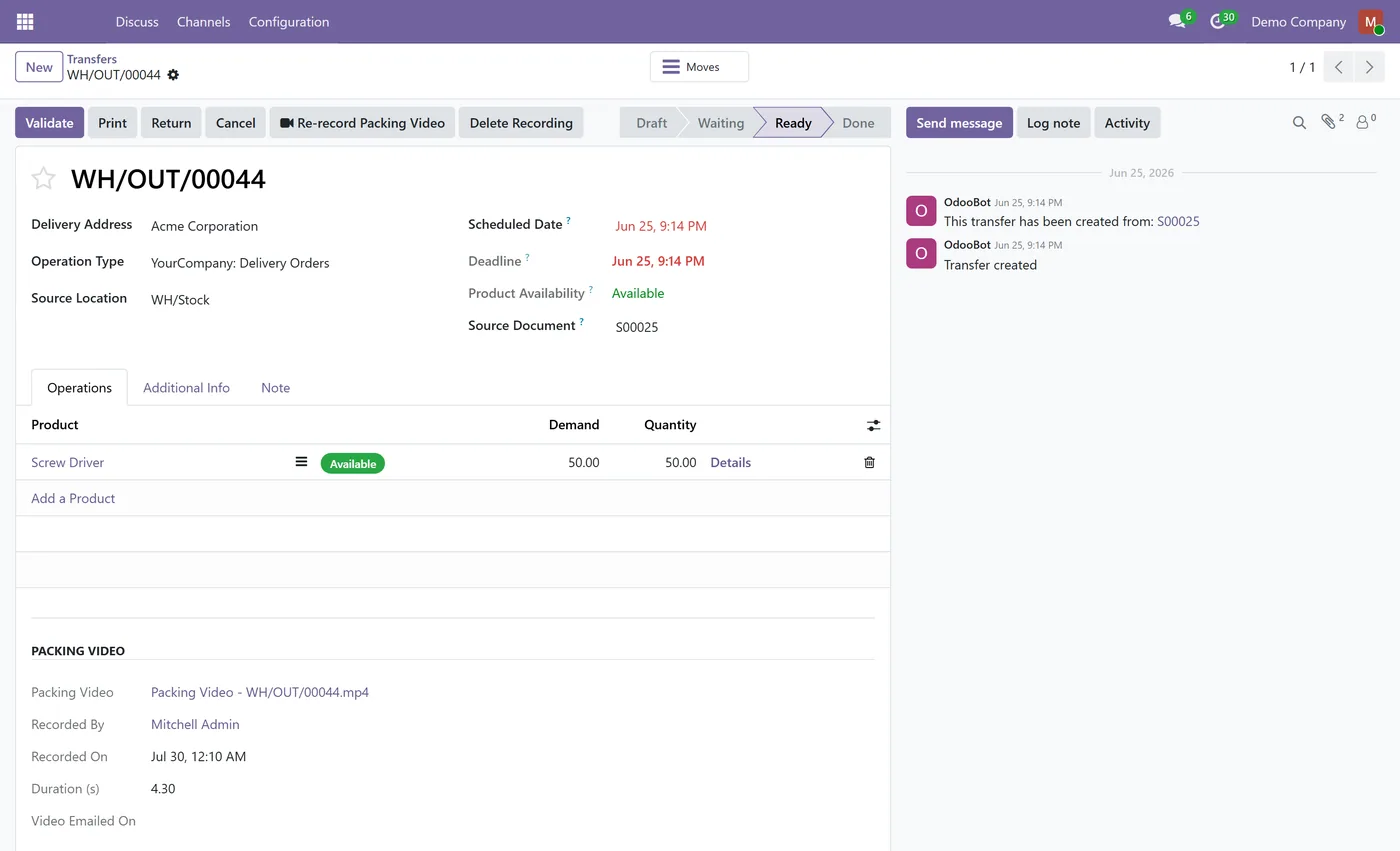Screen dimensions: 1400x851
Task: Click the Activity button
Action: tap(1127, 123)
